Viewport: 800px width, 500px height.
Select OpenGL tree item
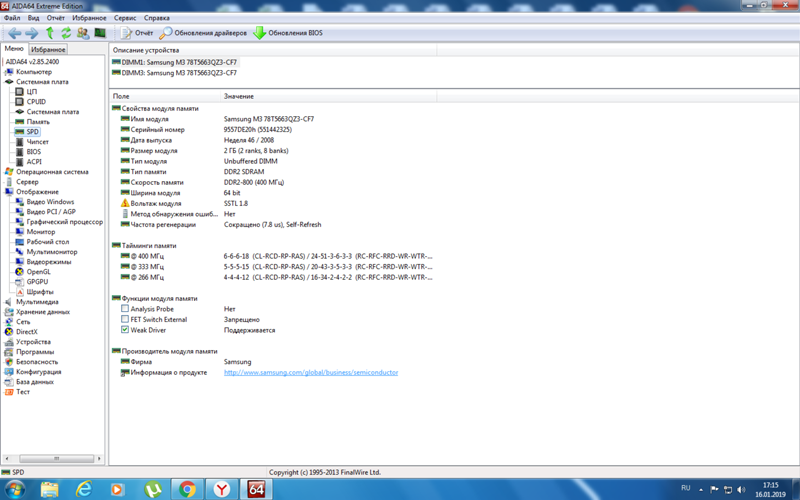38,272
